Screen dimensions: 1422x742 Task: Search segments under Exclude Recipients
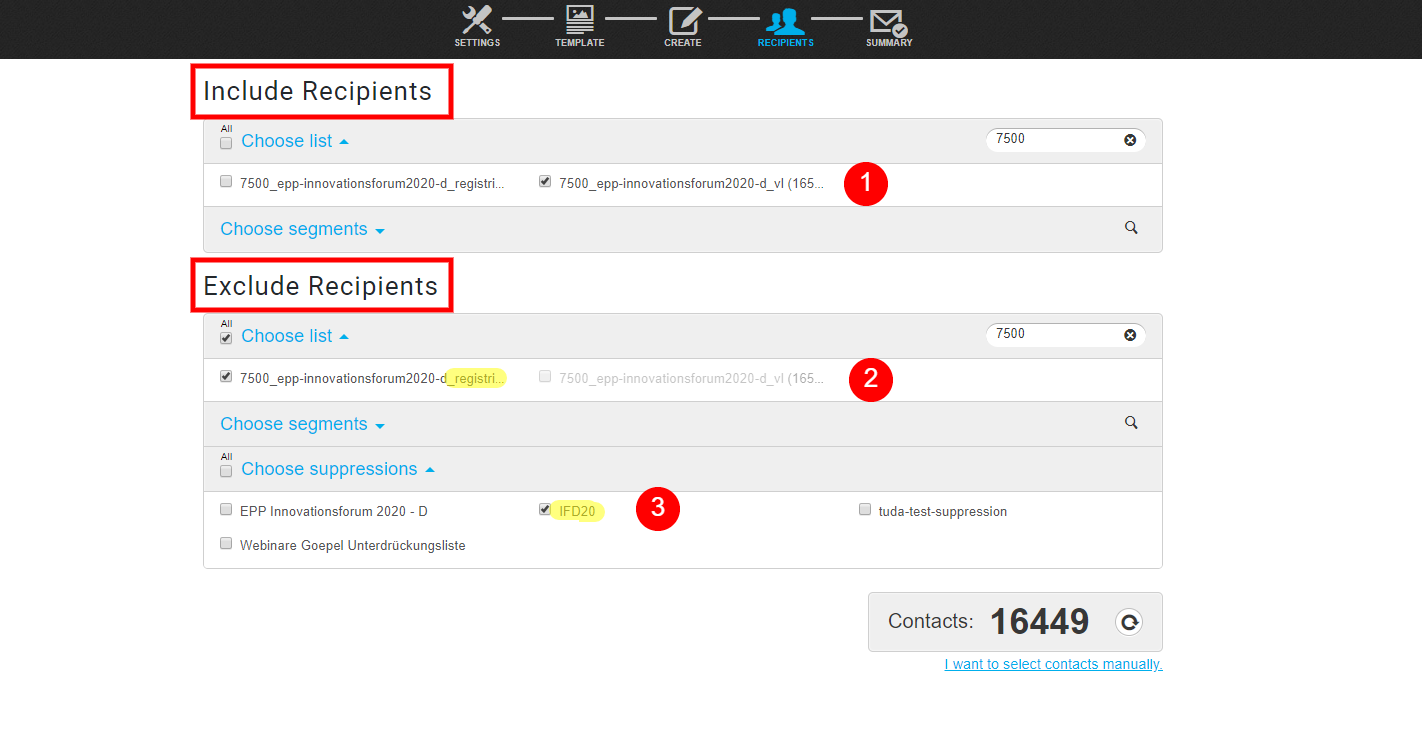[1131, 423]
